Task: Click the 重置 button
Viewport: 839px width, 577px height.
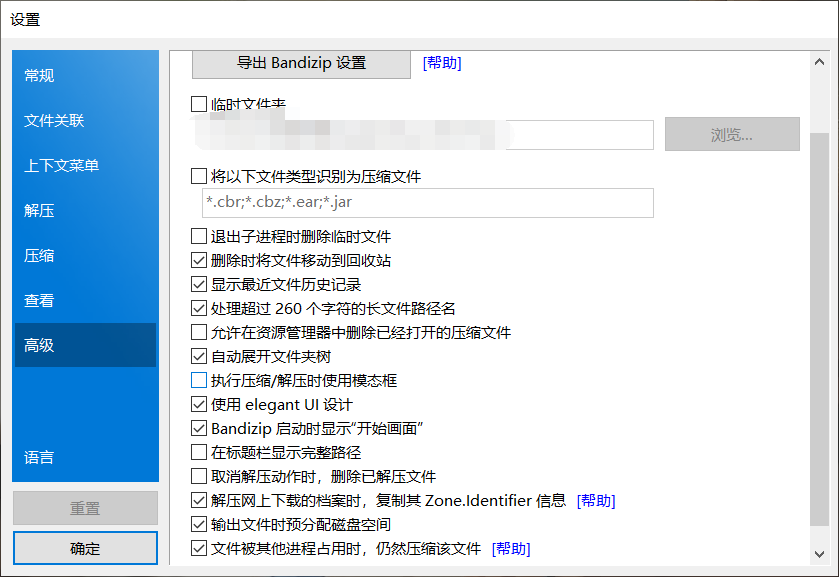Action: click(x=85, y=508)
